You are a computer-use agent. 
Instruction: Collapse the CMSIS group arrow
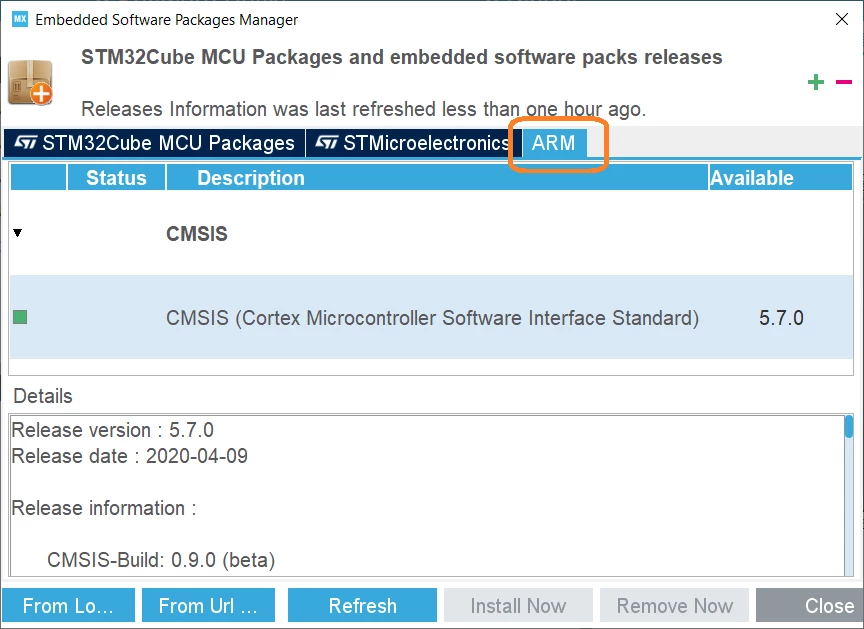[x=18, y=233]
